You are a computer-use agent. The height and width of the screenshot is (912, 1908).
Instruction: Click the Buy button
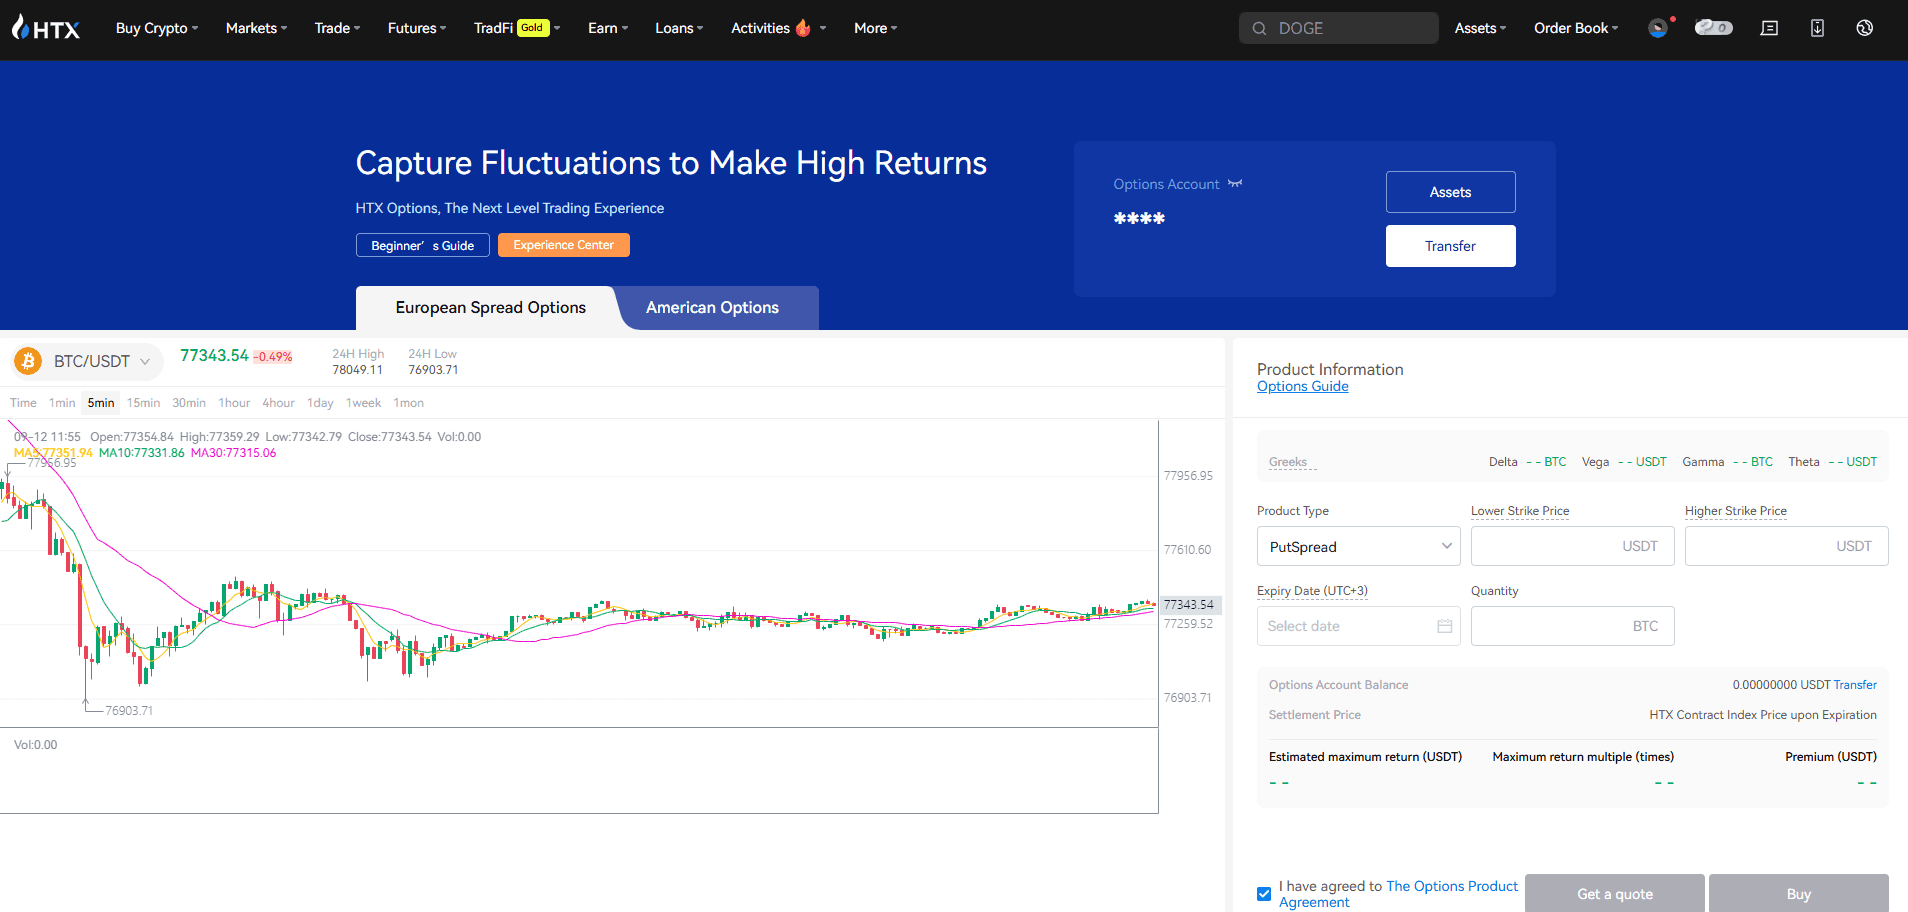tap(1799, 893)
